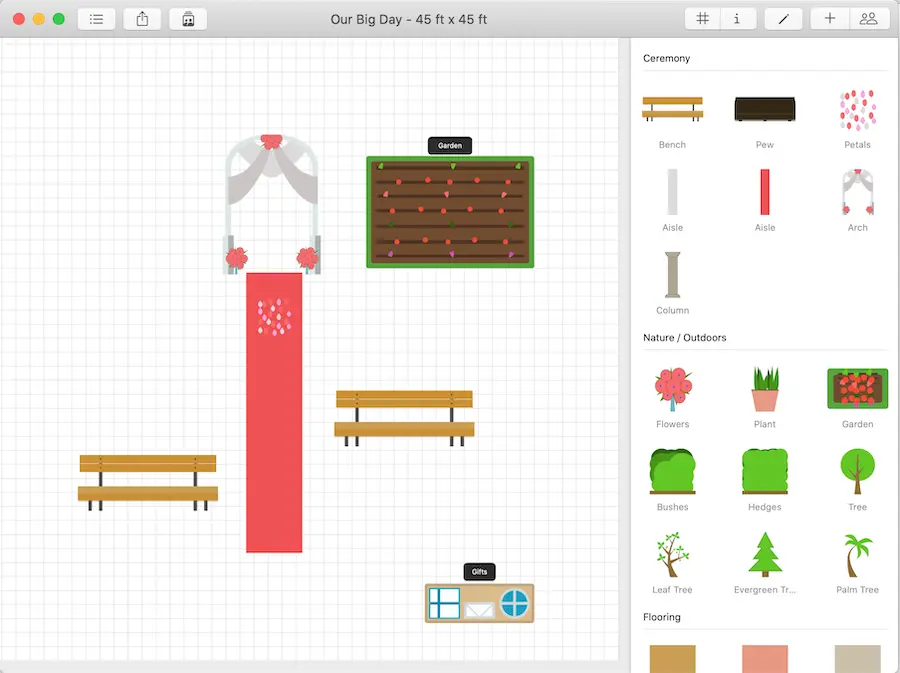Open the guests people button
Viewport: 900px width, 673px height.
[868, 19]
